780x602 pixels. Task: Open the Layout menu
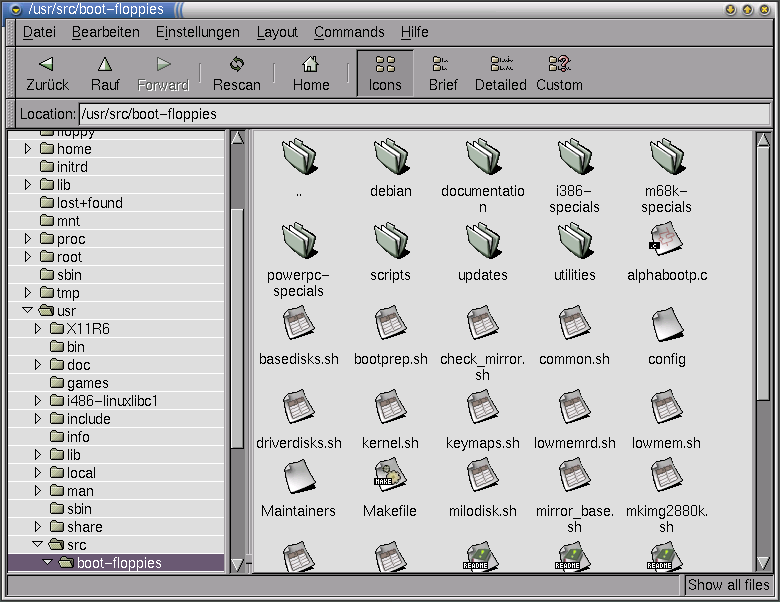pos(277,32)
